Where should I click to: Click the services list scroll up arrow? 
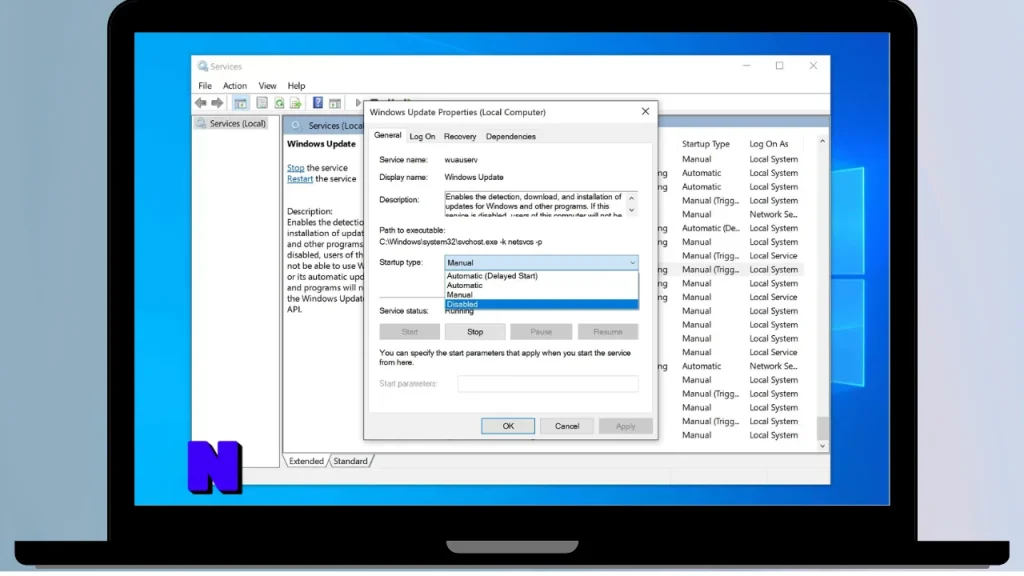[x=822, y=141]
